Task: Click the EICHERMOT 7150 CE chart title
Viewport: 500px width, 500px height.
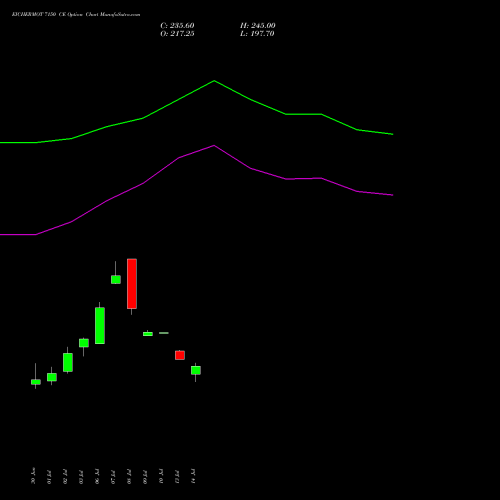Action: point(76,15)
